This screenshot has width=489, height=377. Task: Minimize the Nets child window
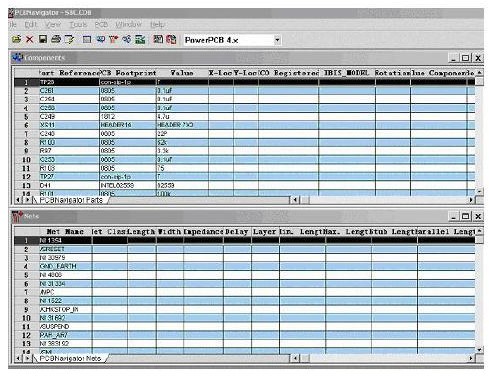453,216
